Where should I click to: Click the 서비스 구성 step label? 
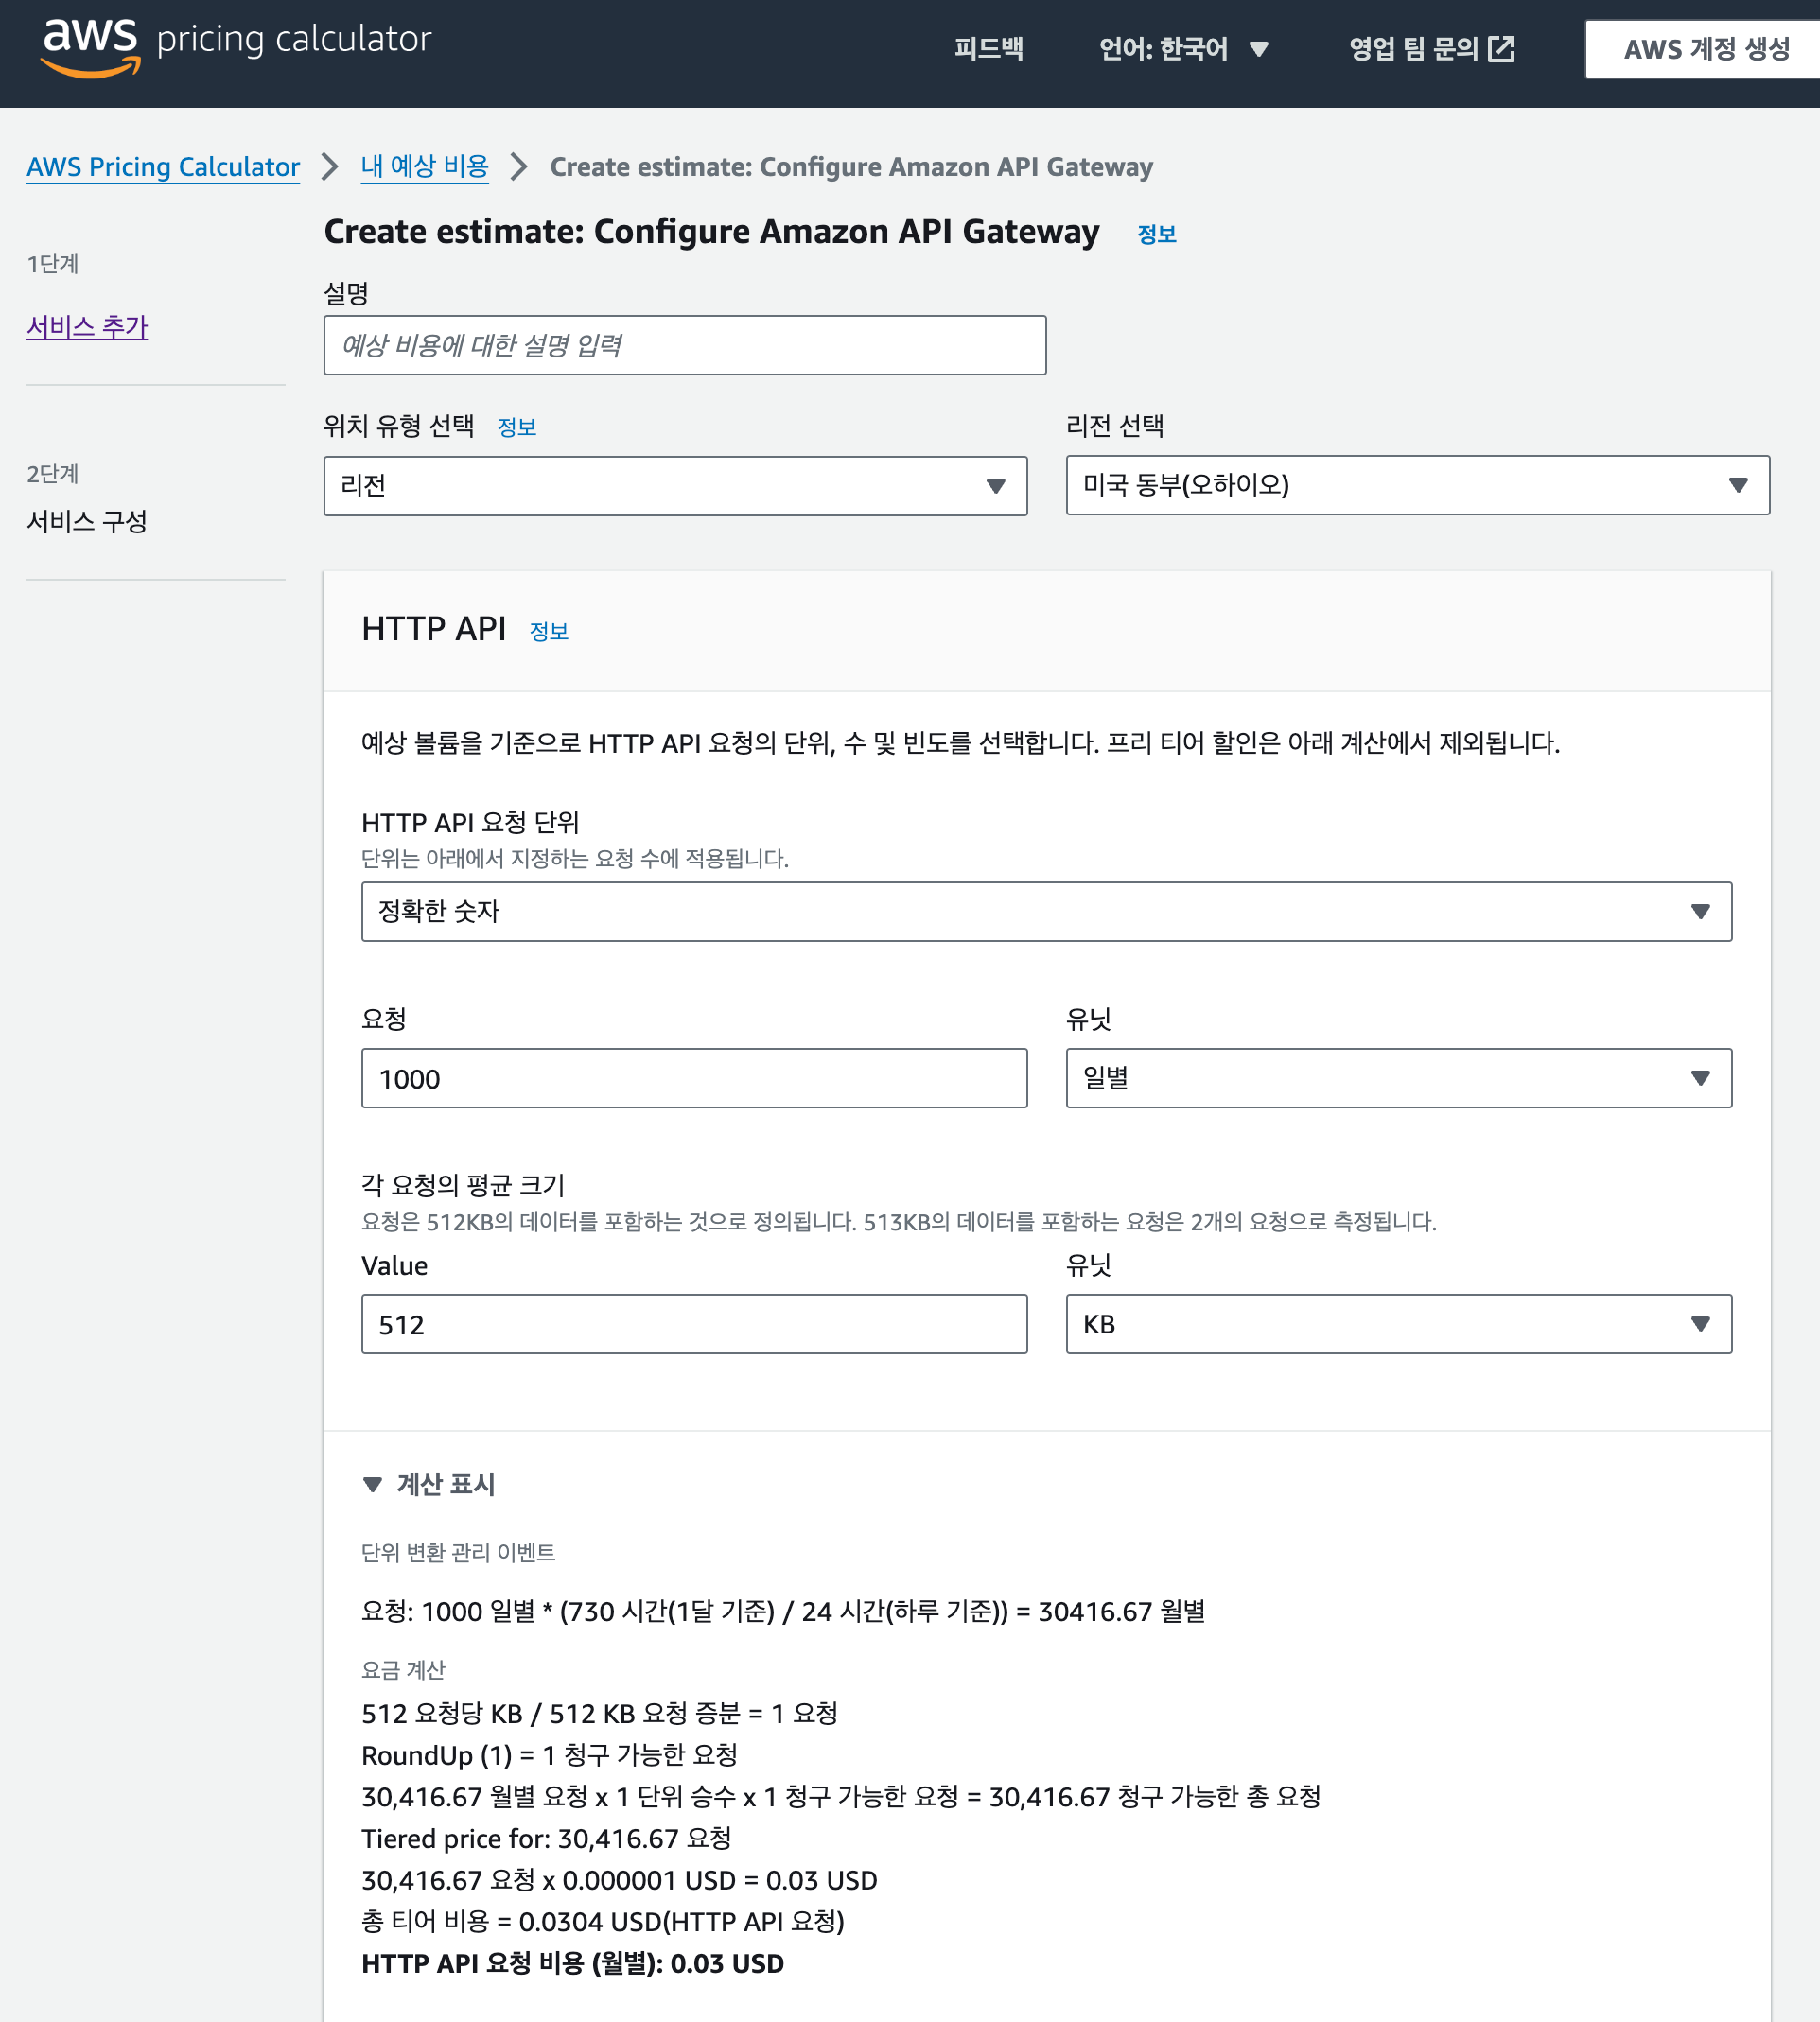coord(87,521)
